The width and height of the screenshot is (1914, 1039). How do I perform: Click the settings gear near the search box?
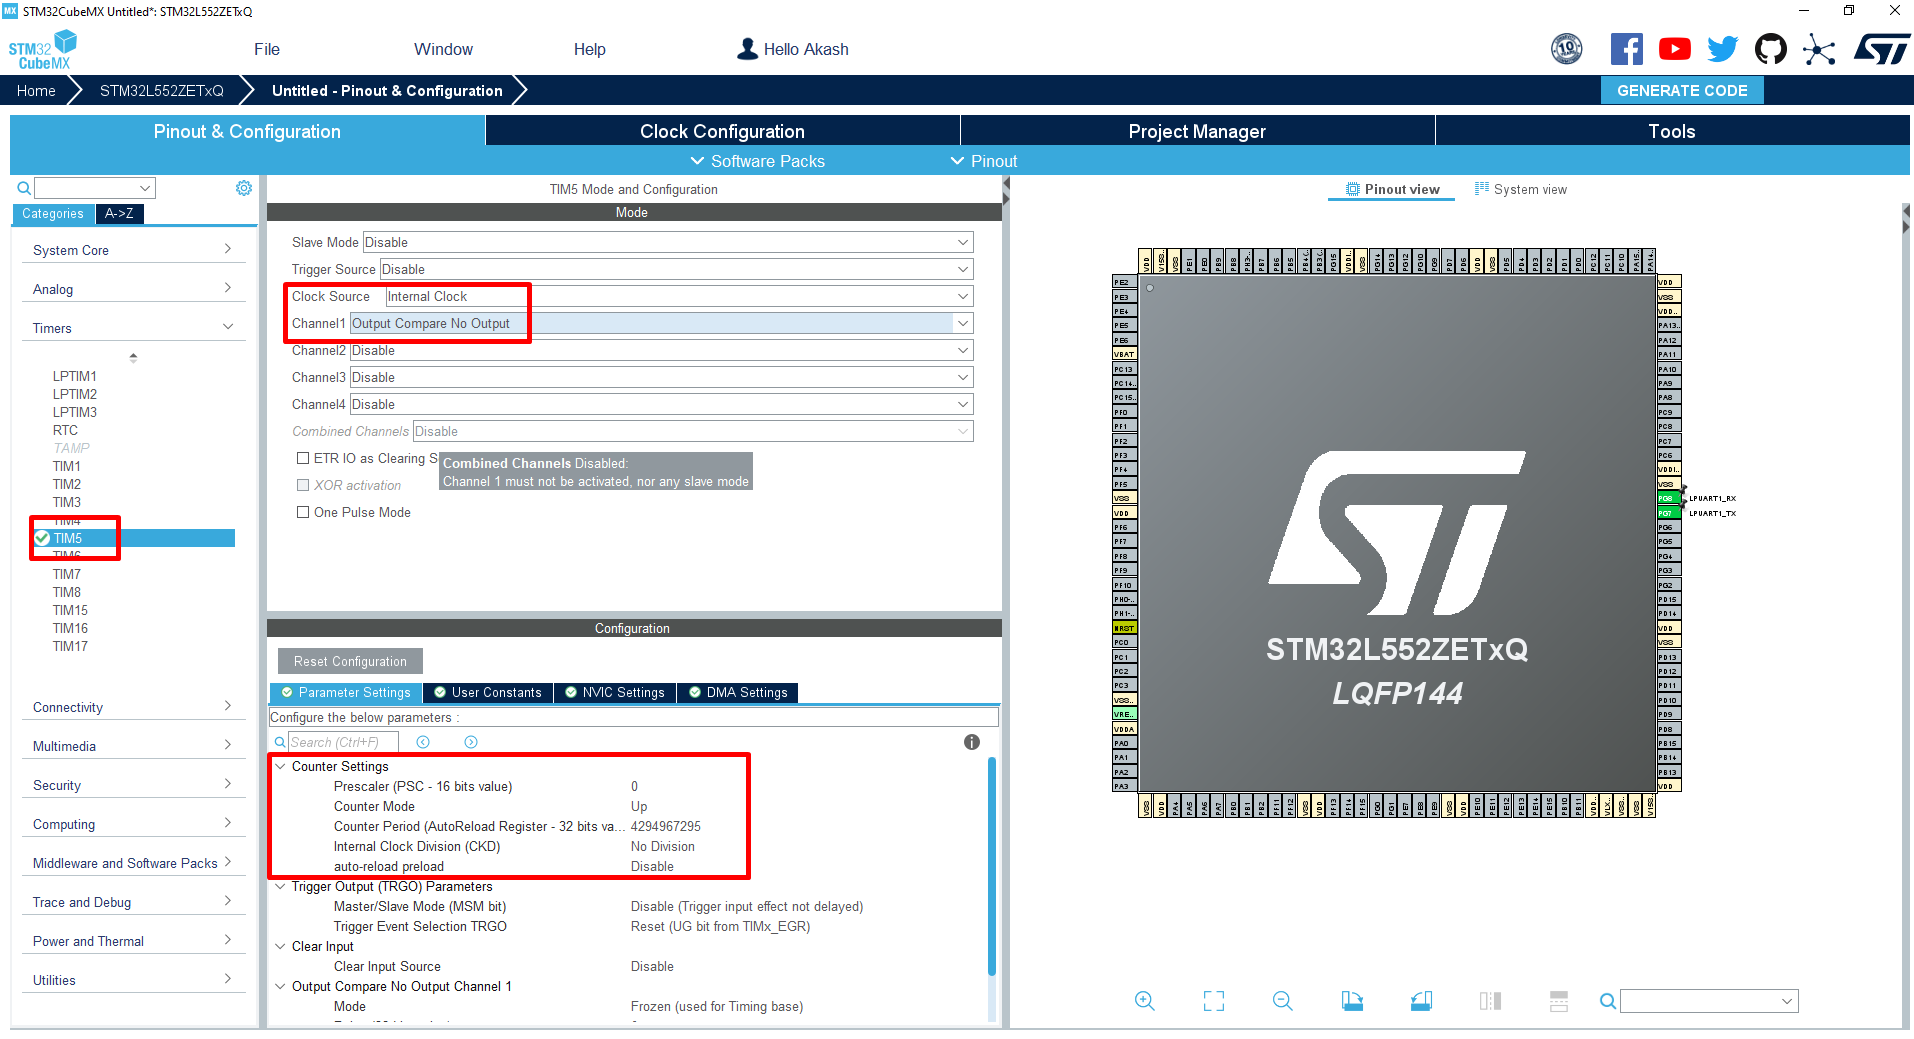coord(243,187)
